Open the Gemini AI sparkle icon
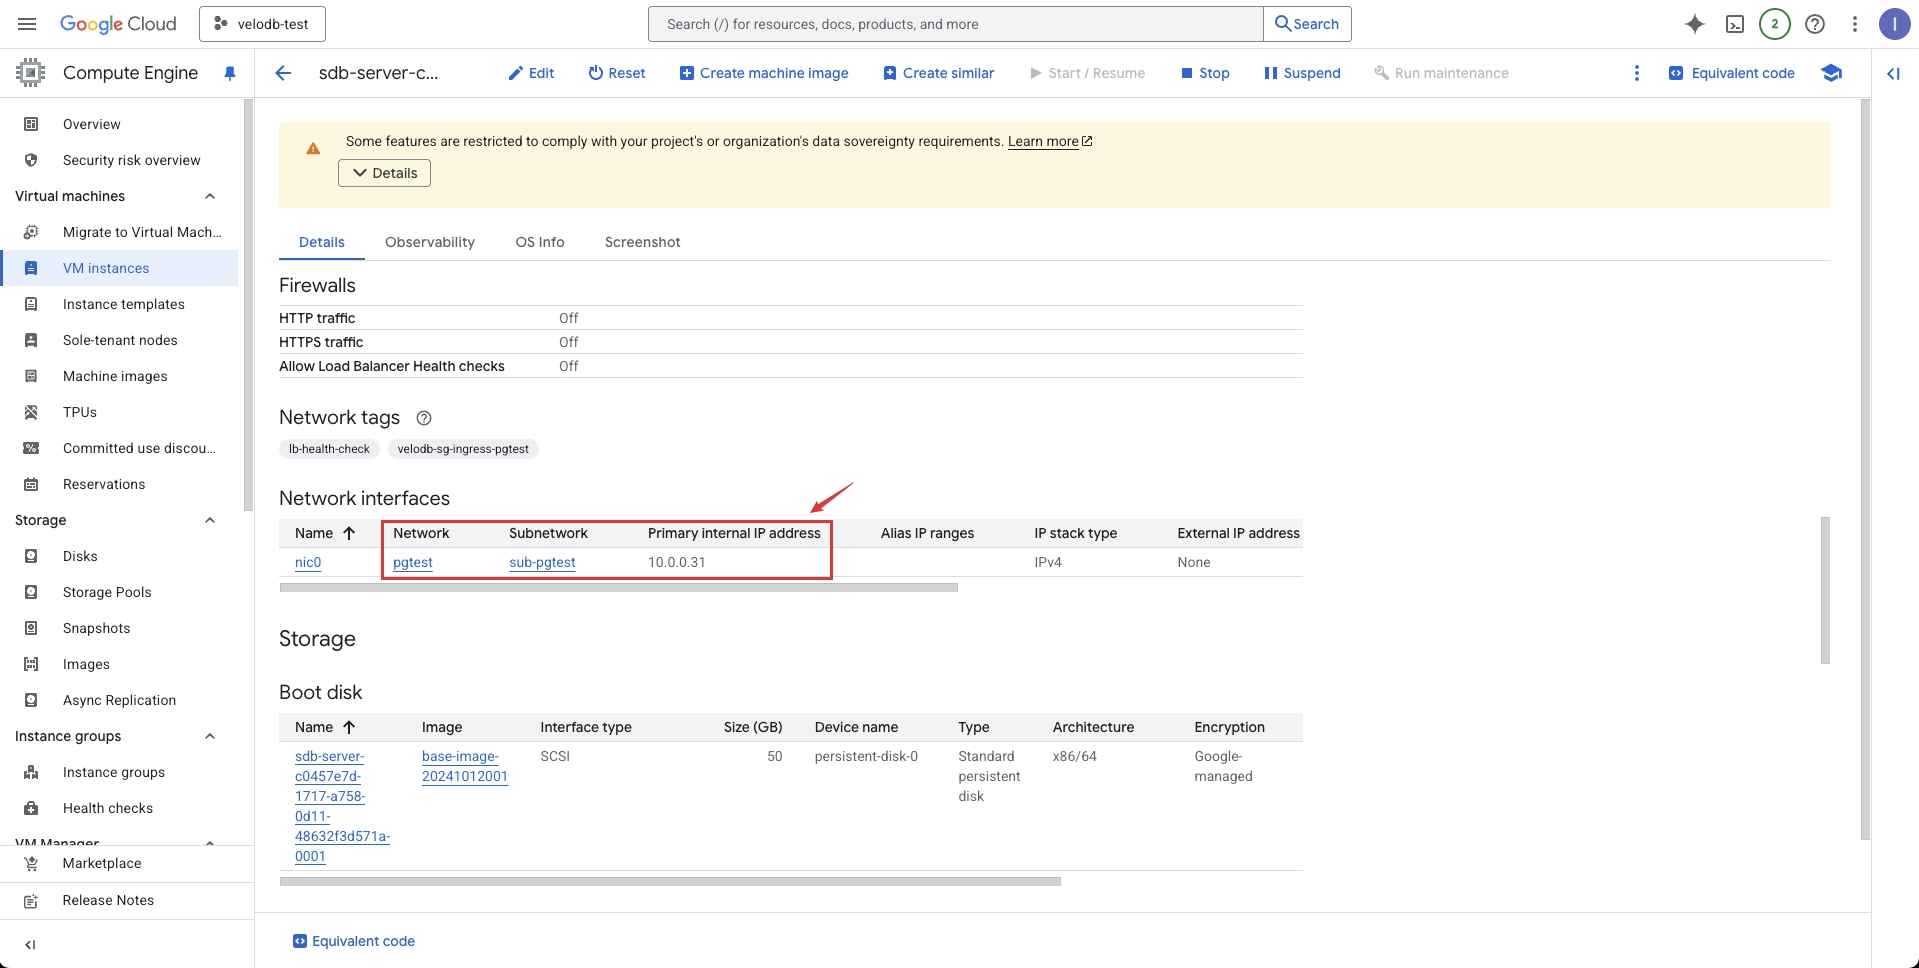Image resolution: width=1919 pixels, height=968 pixels. [x=1694, y=24]
